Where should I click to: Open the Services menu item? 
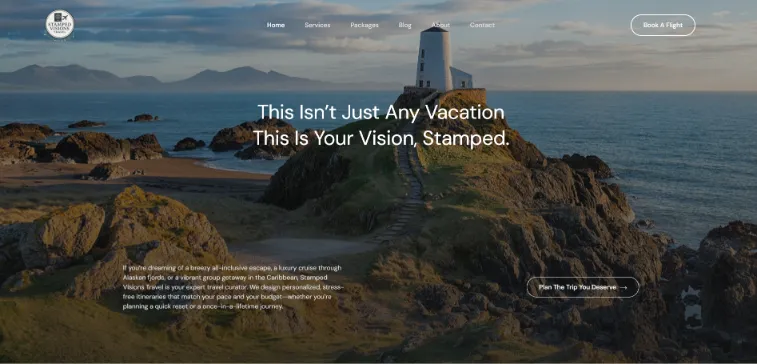point(317,25)
